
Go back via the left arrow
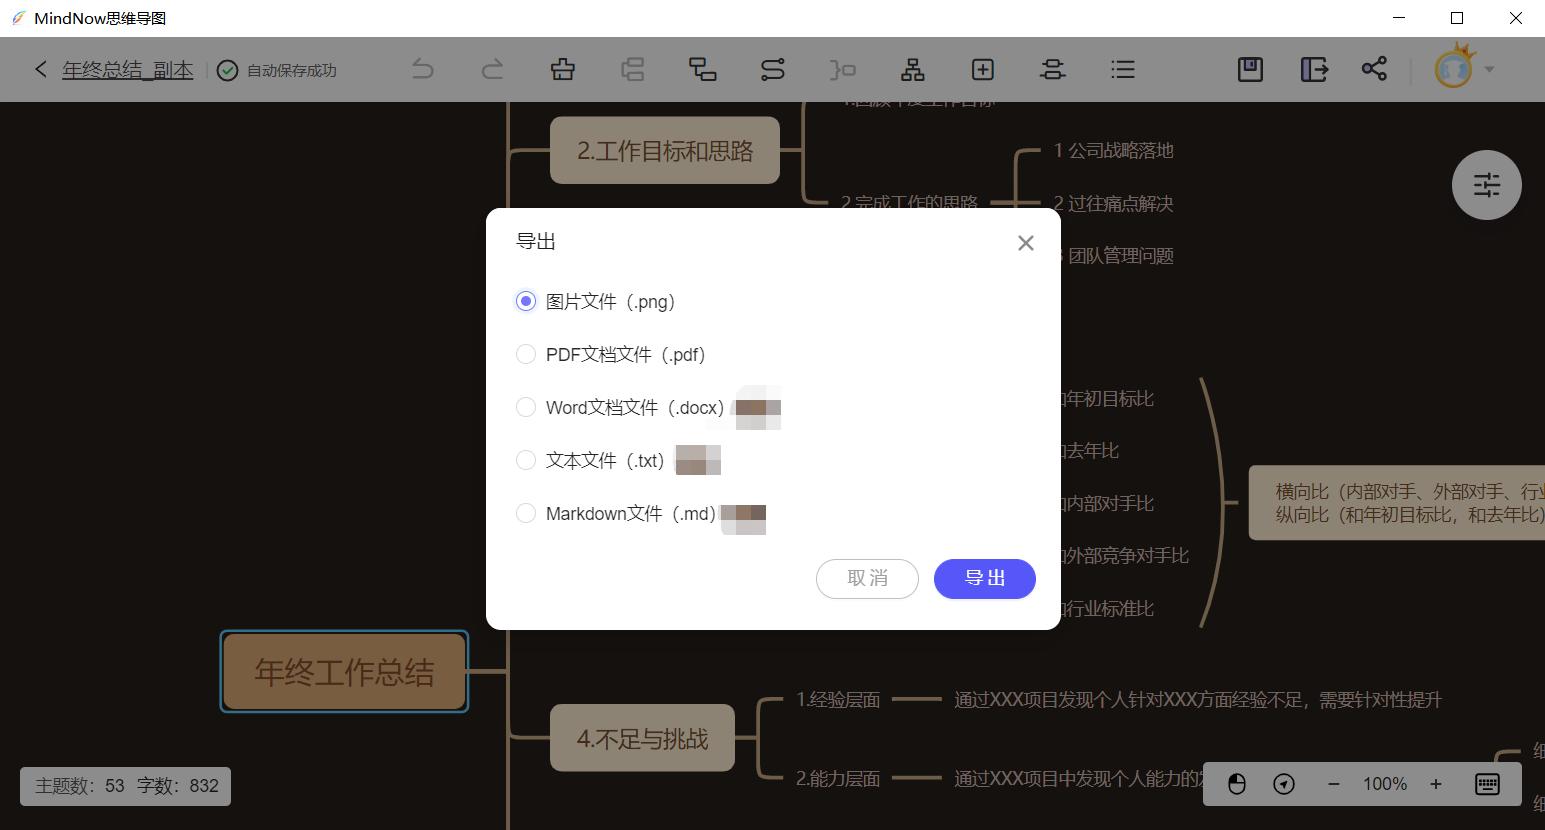pos(40,69)
